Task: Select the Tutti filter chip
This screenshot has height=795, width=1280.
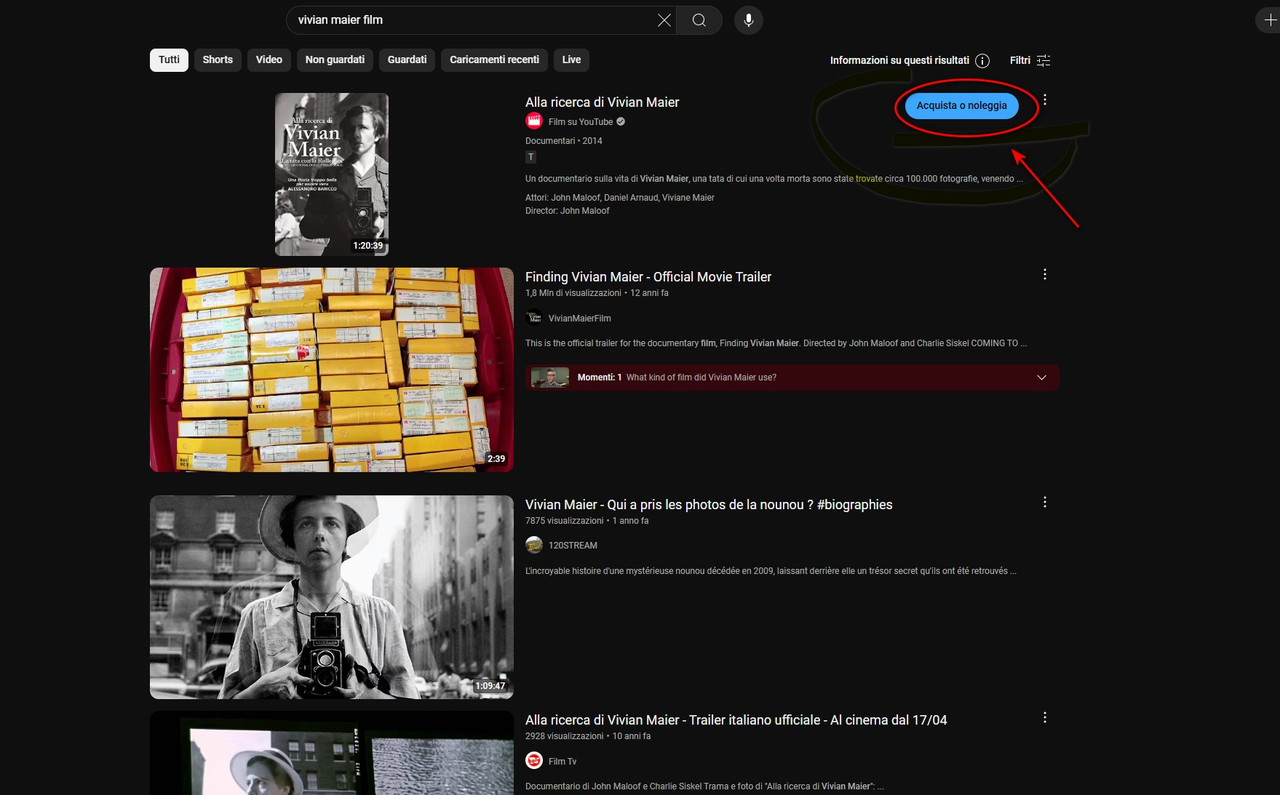Action: 169,60
